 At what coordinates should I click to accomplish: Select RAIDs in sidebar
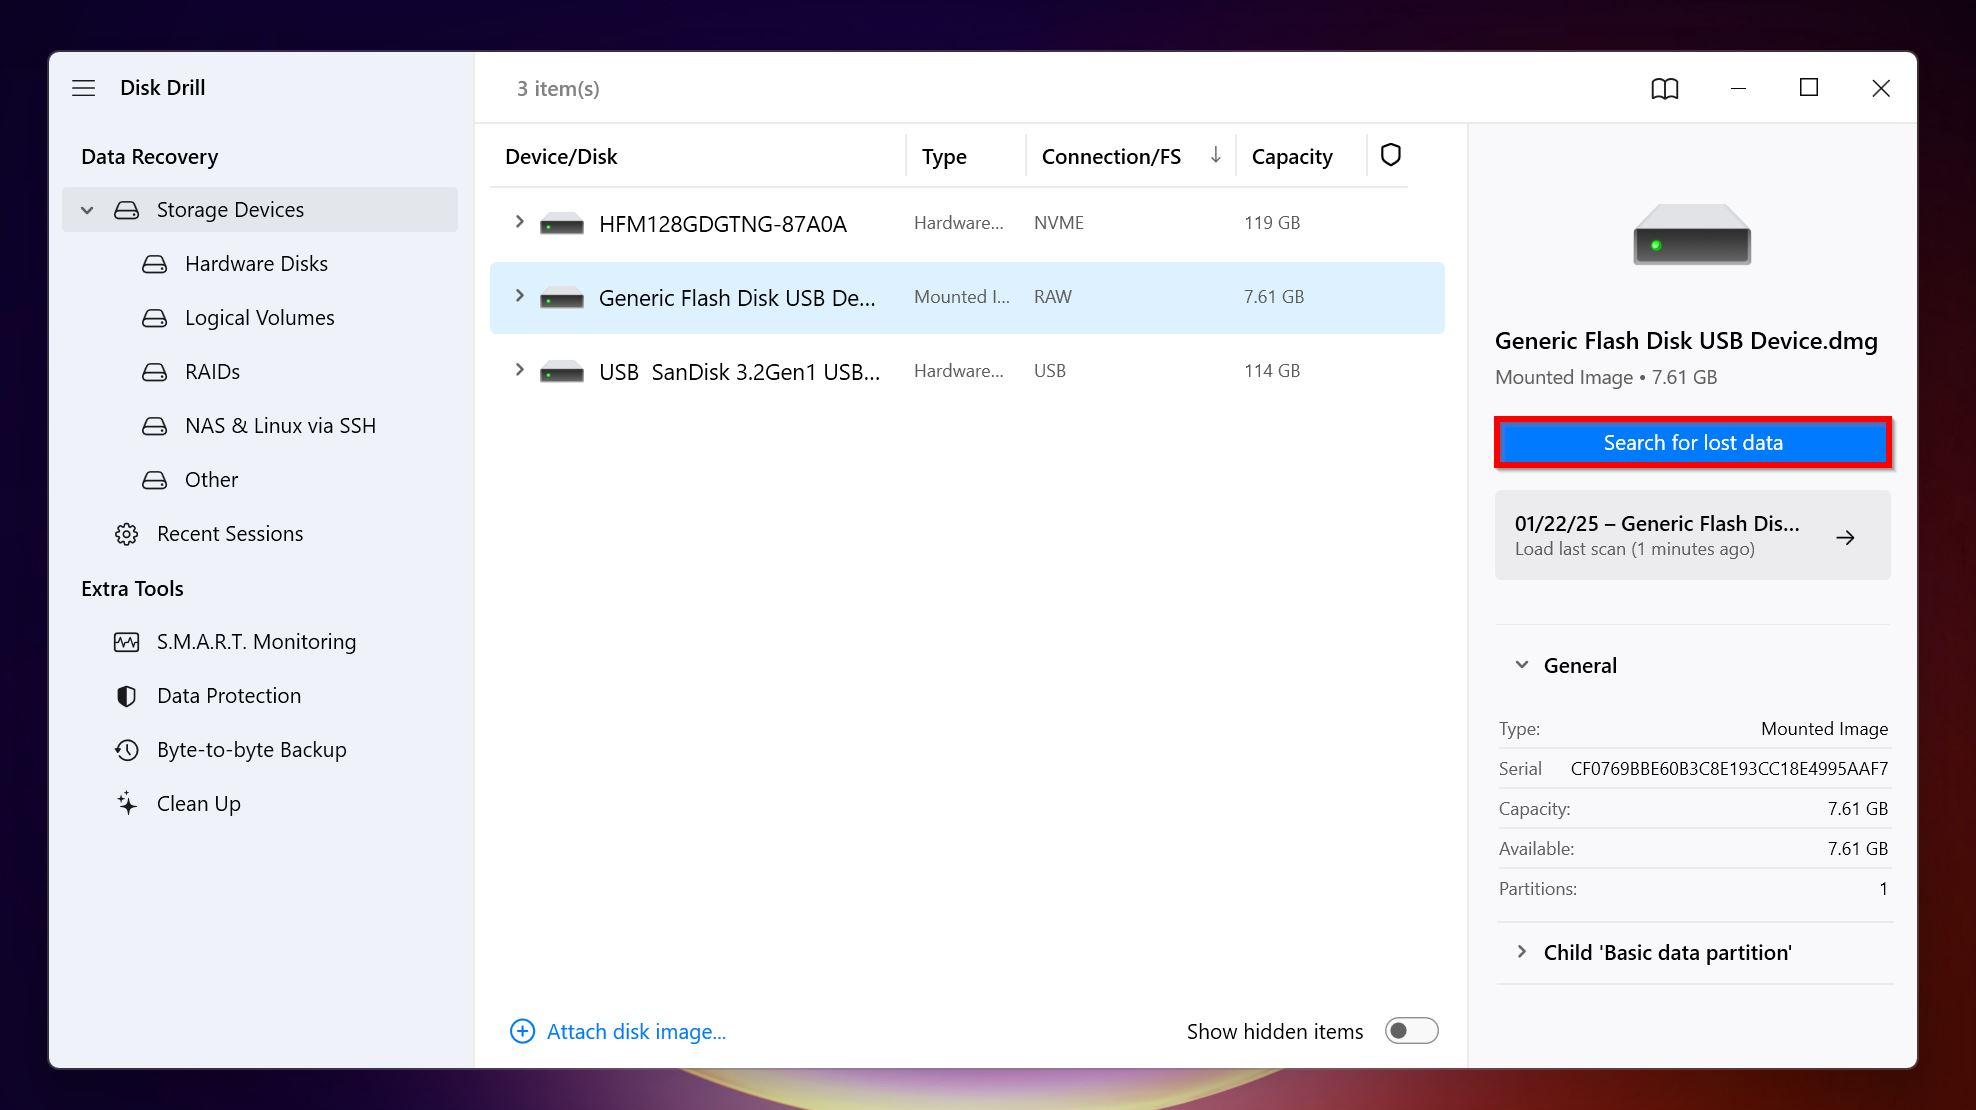coord(212,372)
